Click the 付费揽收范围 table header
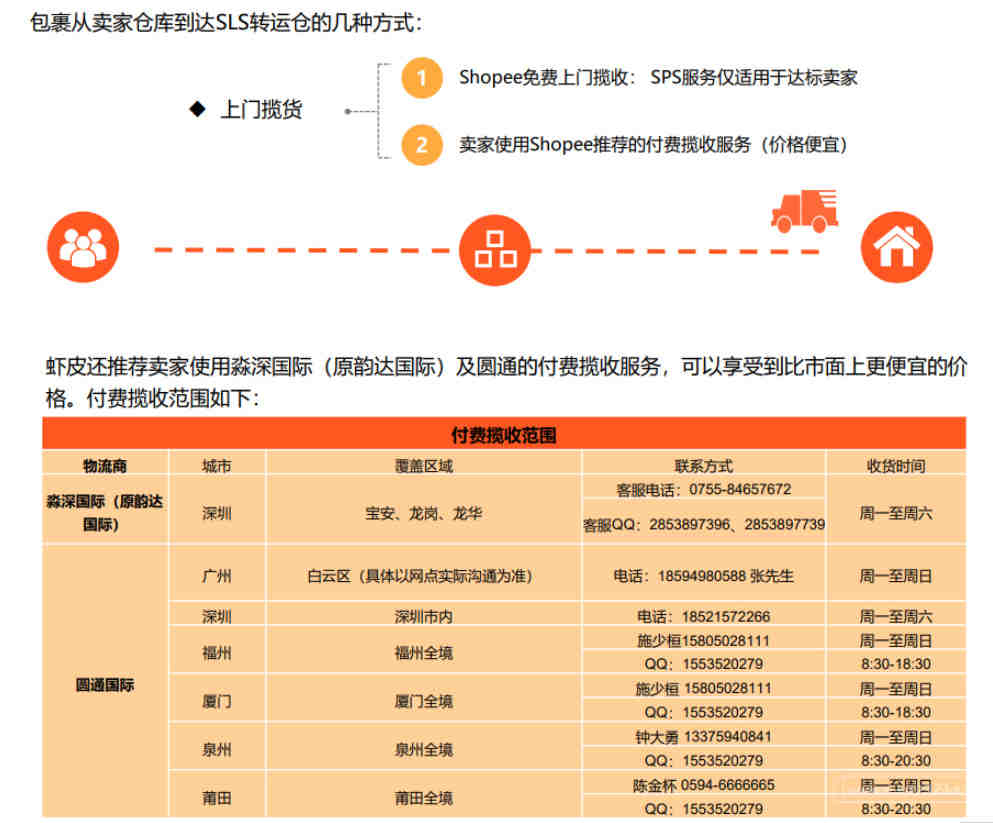 (x=504, y=435)
